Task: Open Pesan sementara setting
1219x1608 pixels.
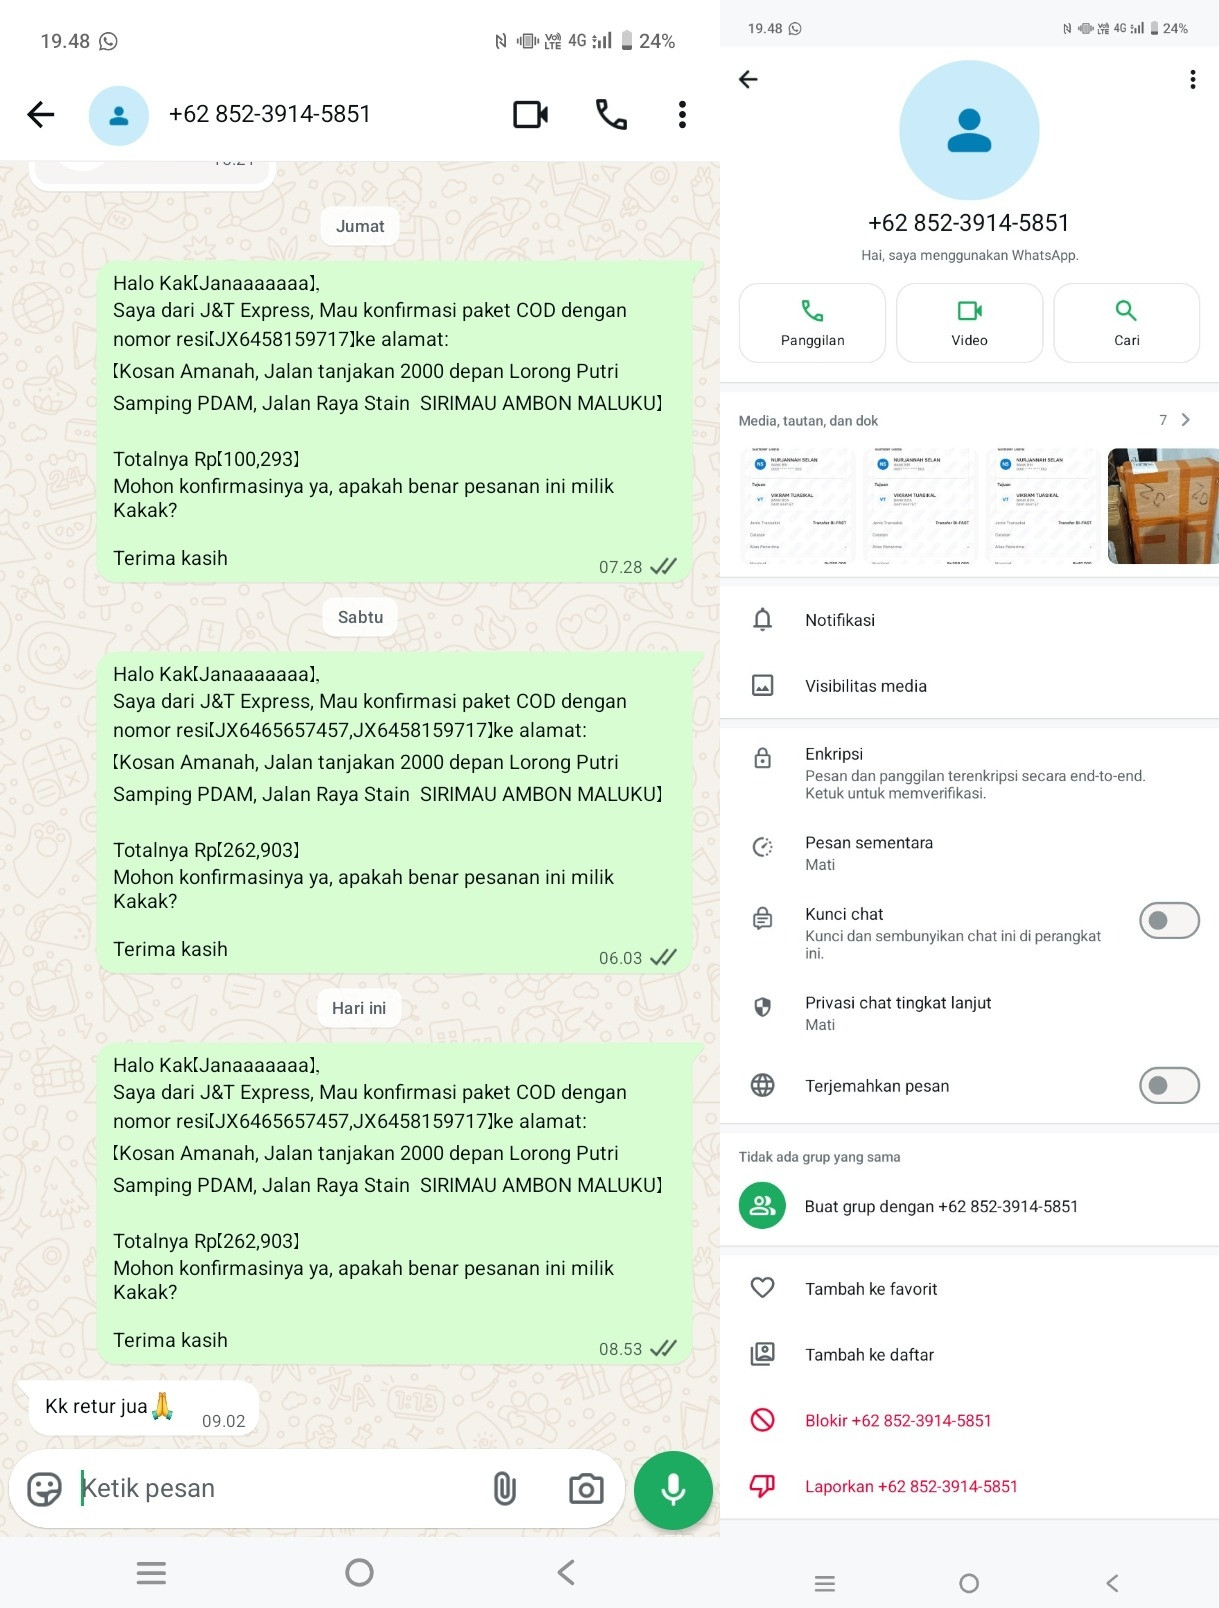Action: pos(969,853)
